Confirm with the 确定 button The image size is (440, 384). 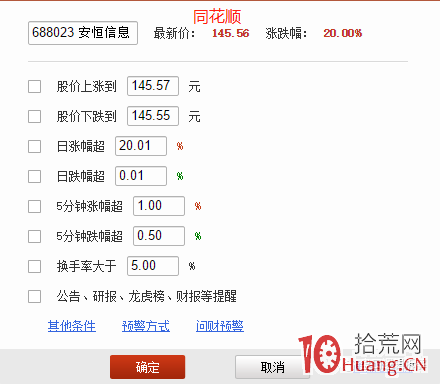pyautogui.click(x=148, y=367)
